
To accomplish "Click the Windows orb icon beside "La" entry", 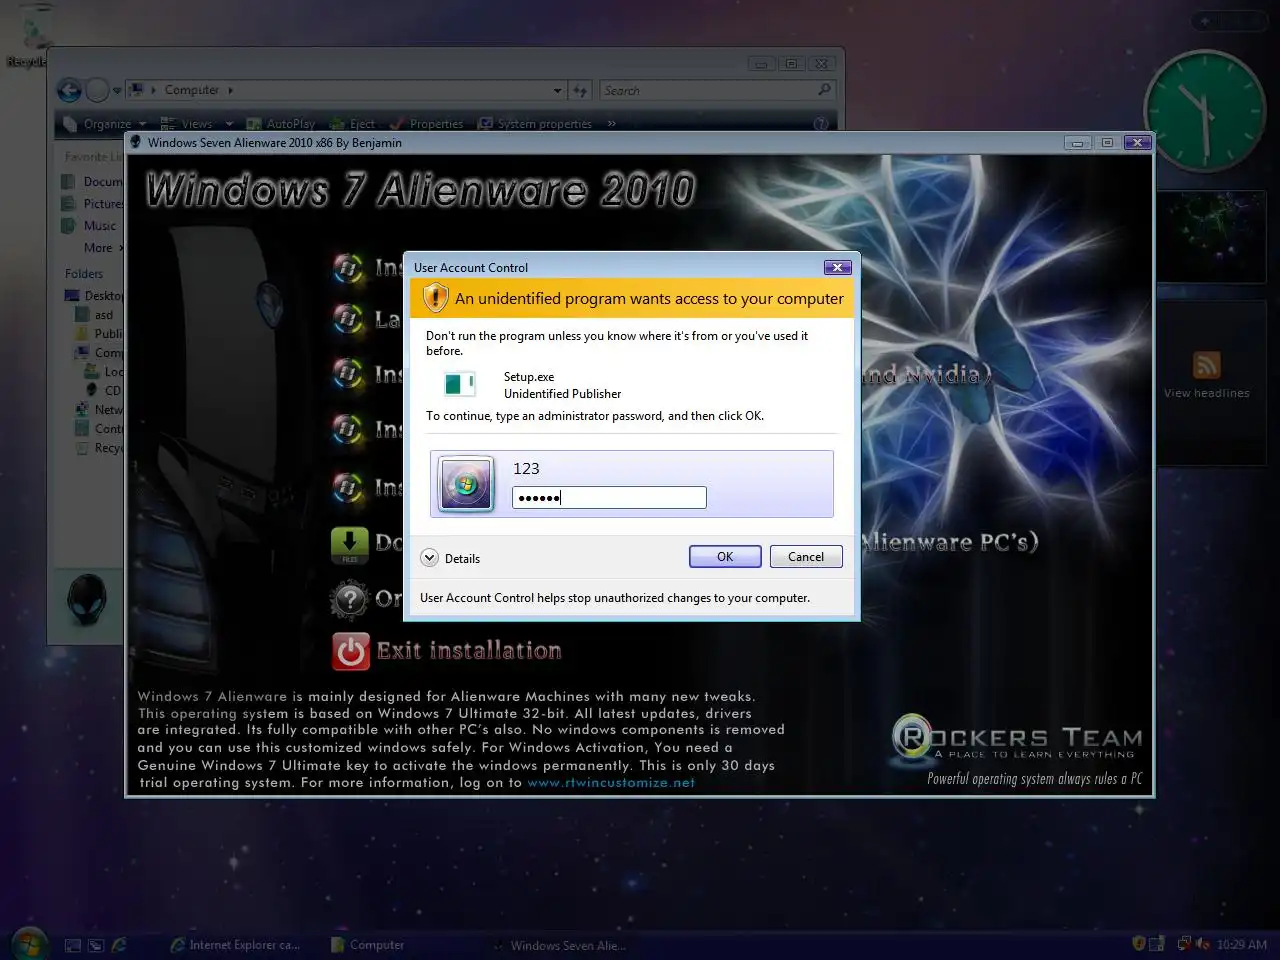I will coord(348,319).
